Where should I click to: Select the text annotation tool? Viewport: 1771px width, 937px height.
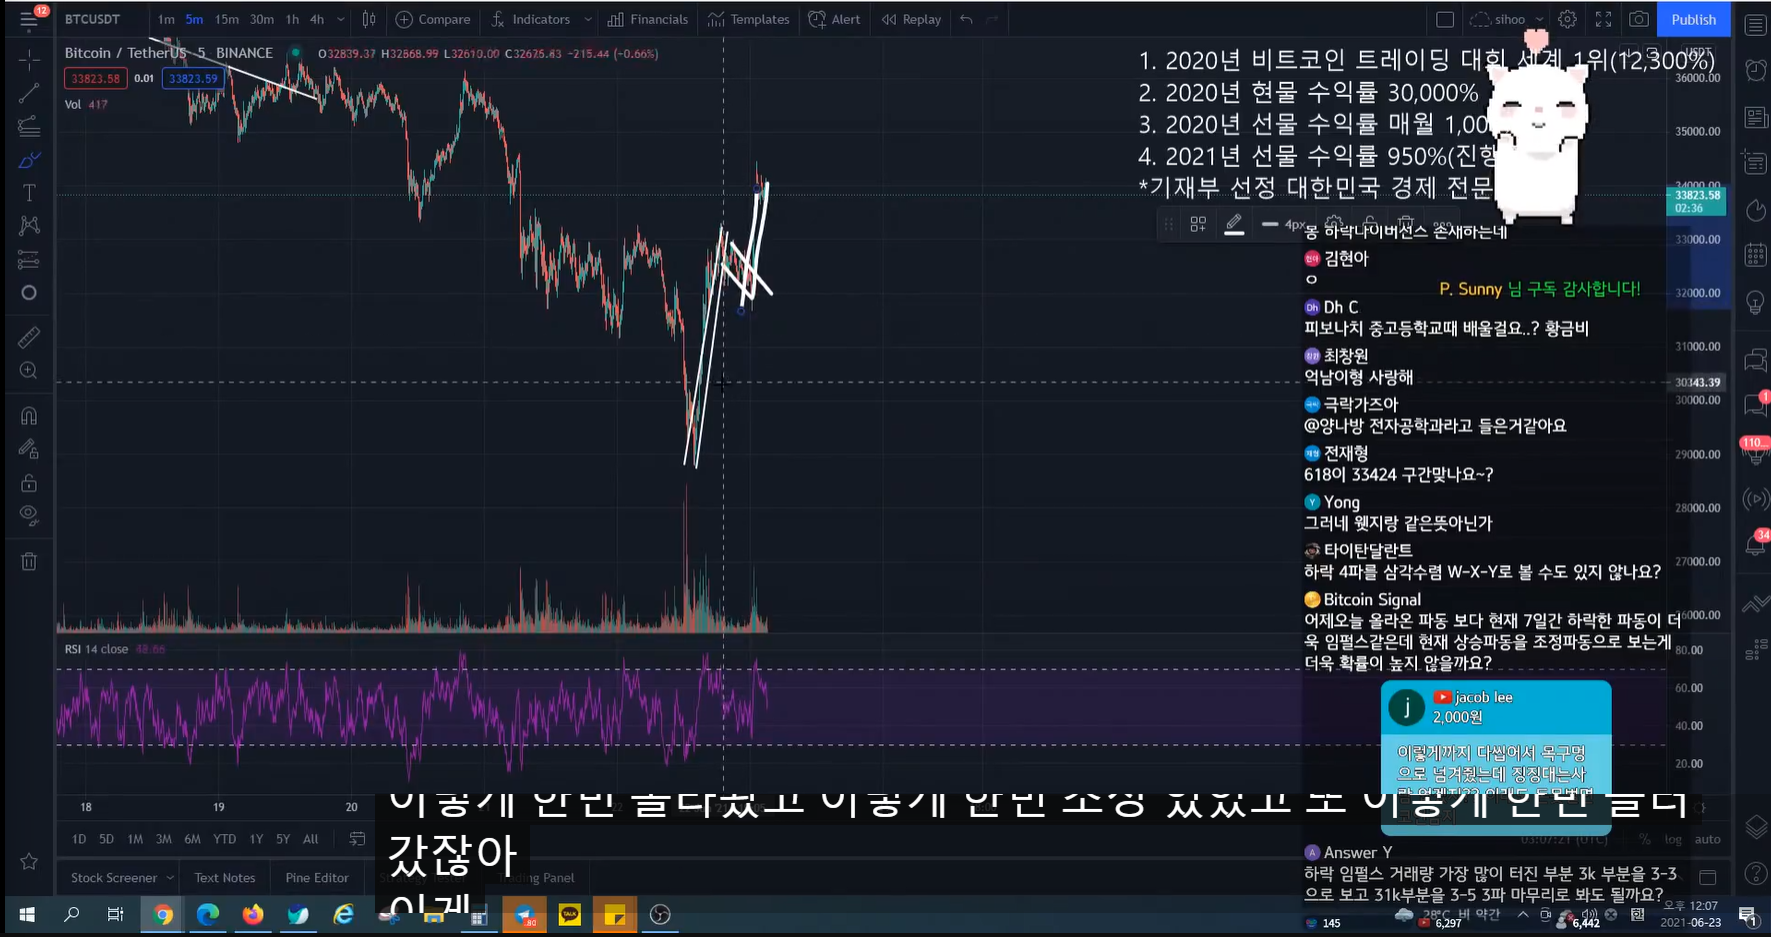(29, 193)
